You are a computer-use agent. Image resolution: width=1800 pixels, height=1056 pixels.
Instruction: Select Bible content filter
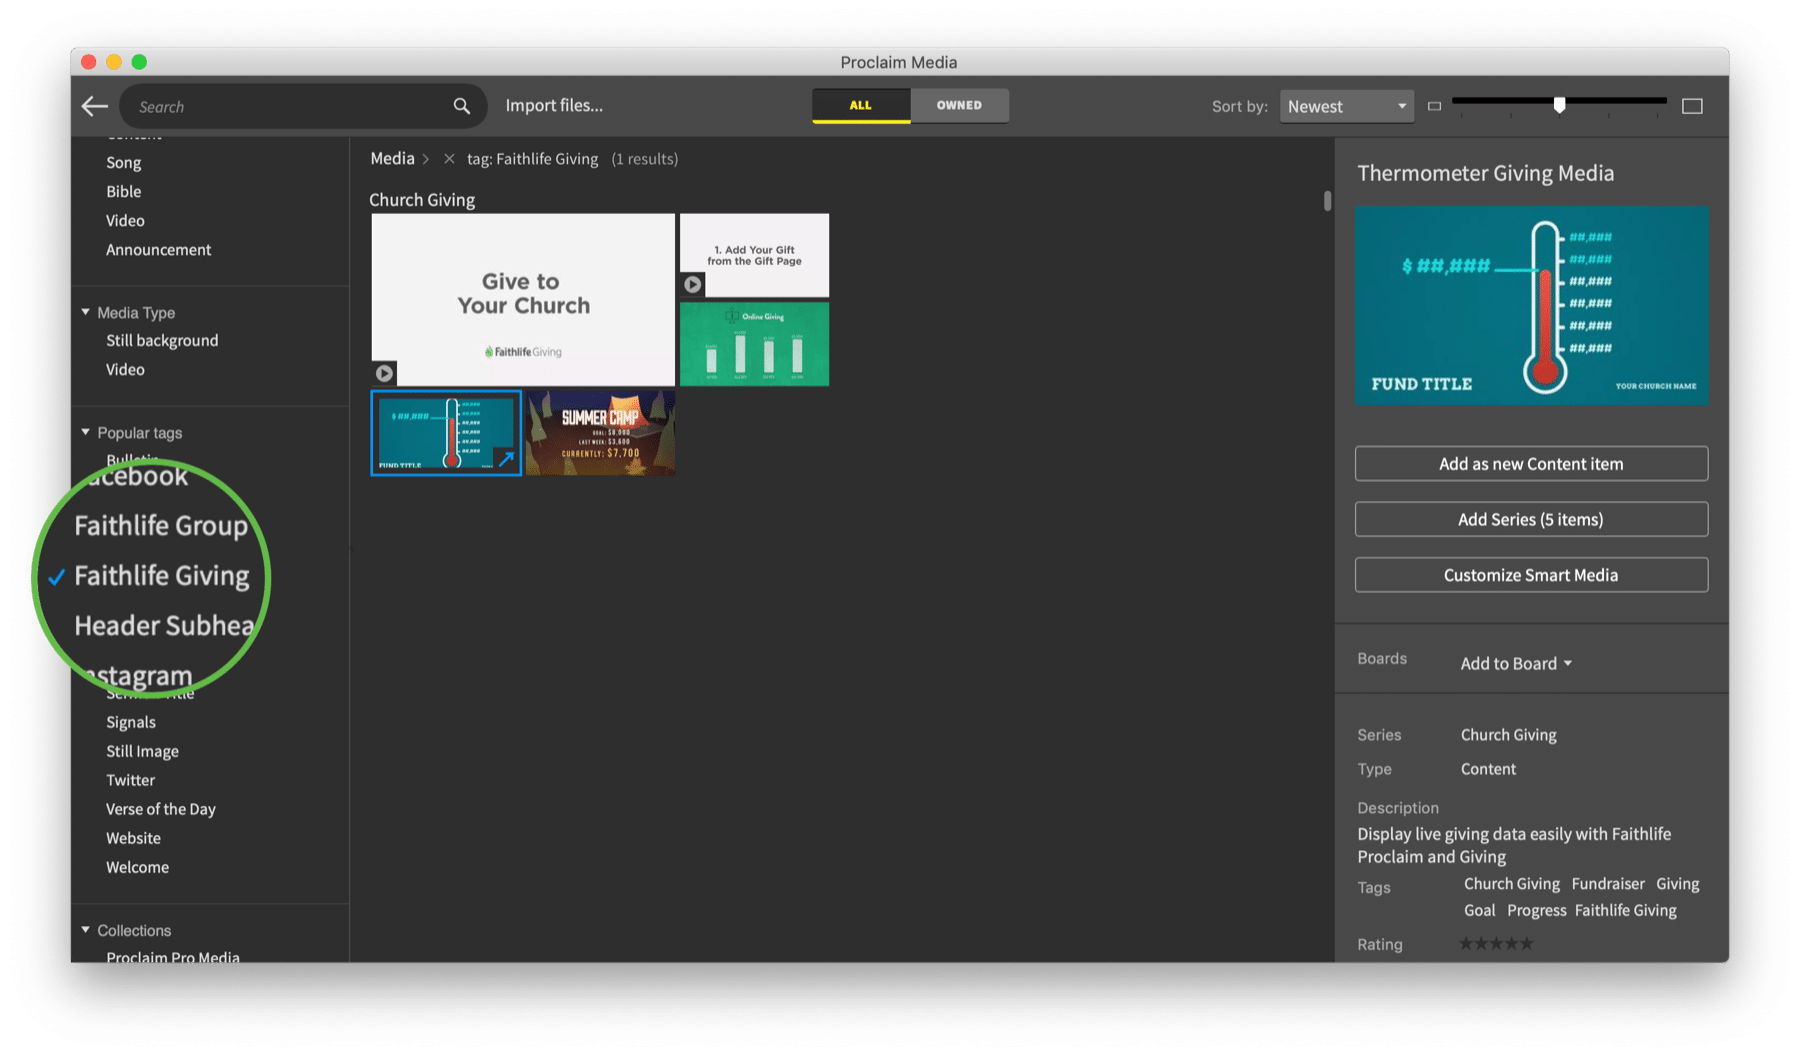coord(124,191)
